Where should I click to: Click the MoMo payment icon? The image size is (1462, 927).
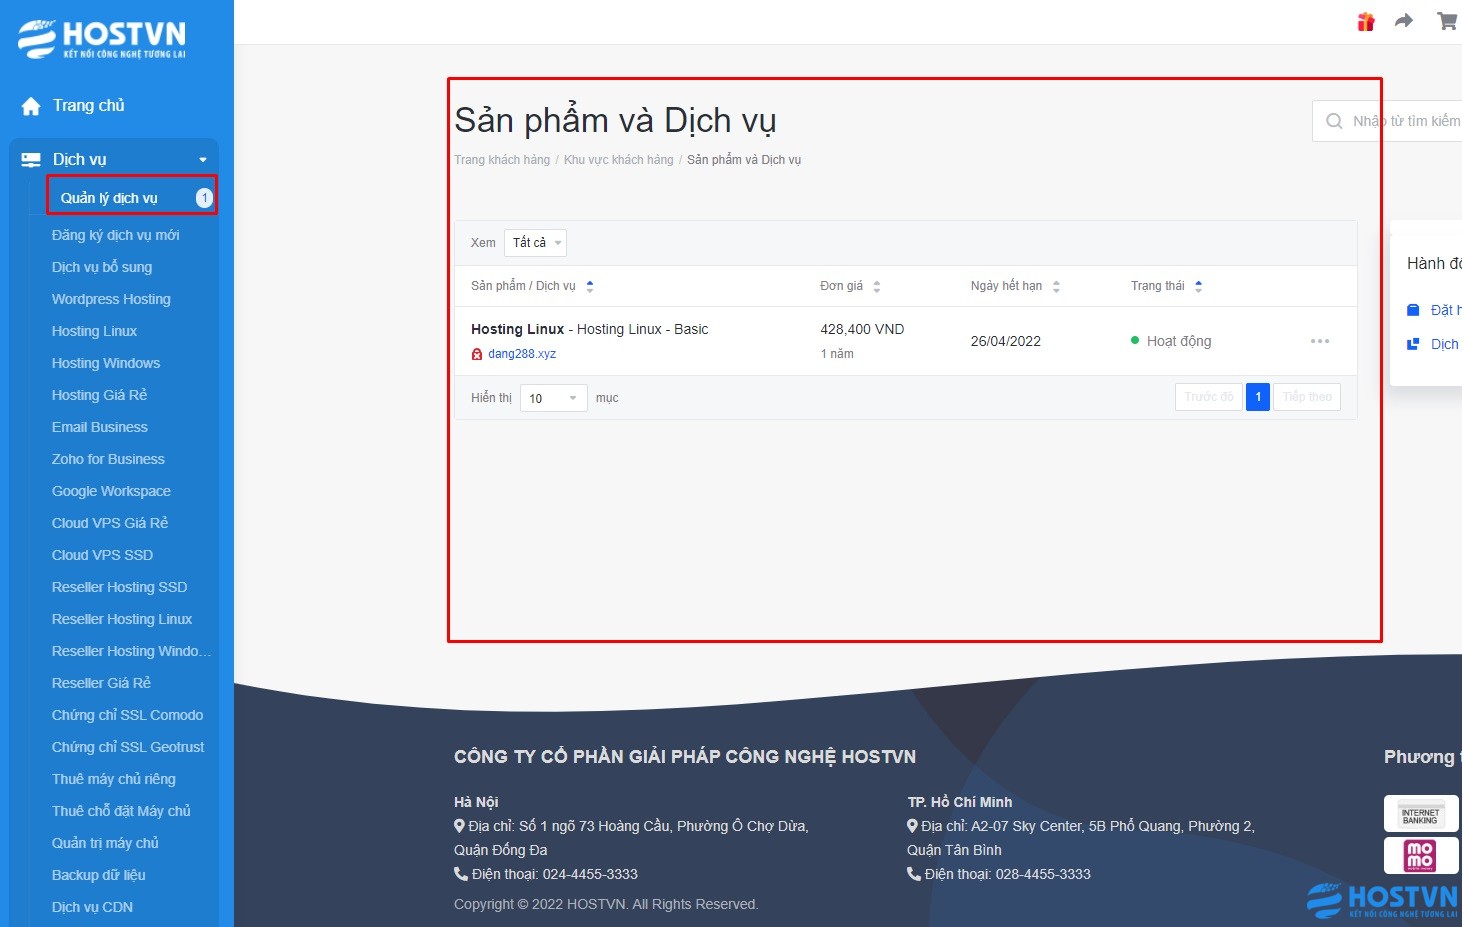coord(1420,855)
